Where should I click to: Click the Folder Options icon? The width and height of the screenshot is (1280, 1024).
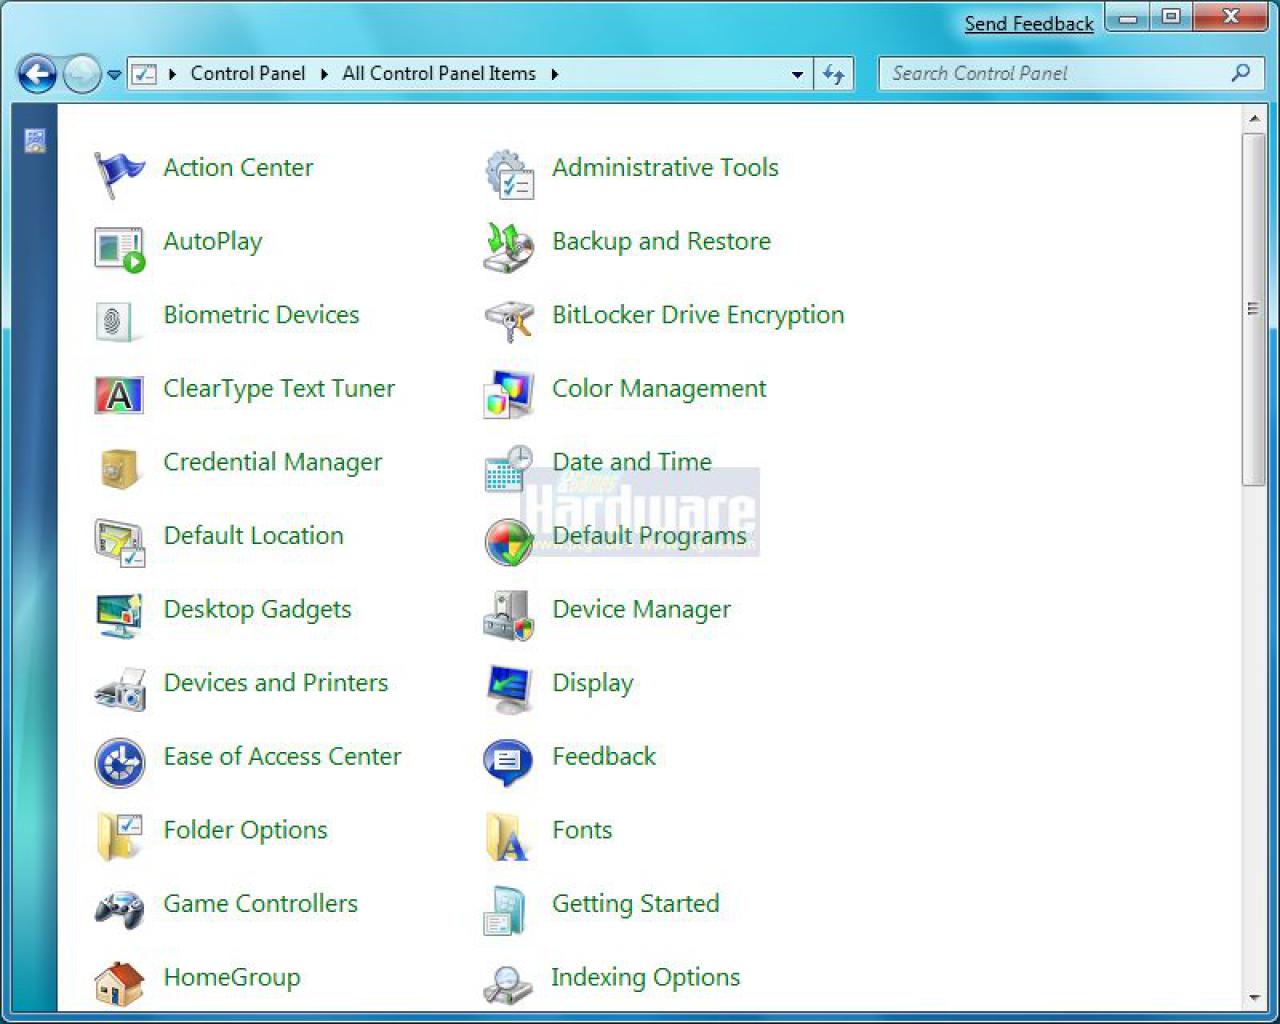tap(119, 836)
